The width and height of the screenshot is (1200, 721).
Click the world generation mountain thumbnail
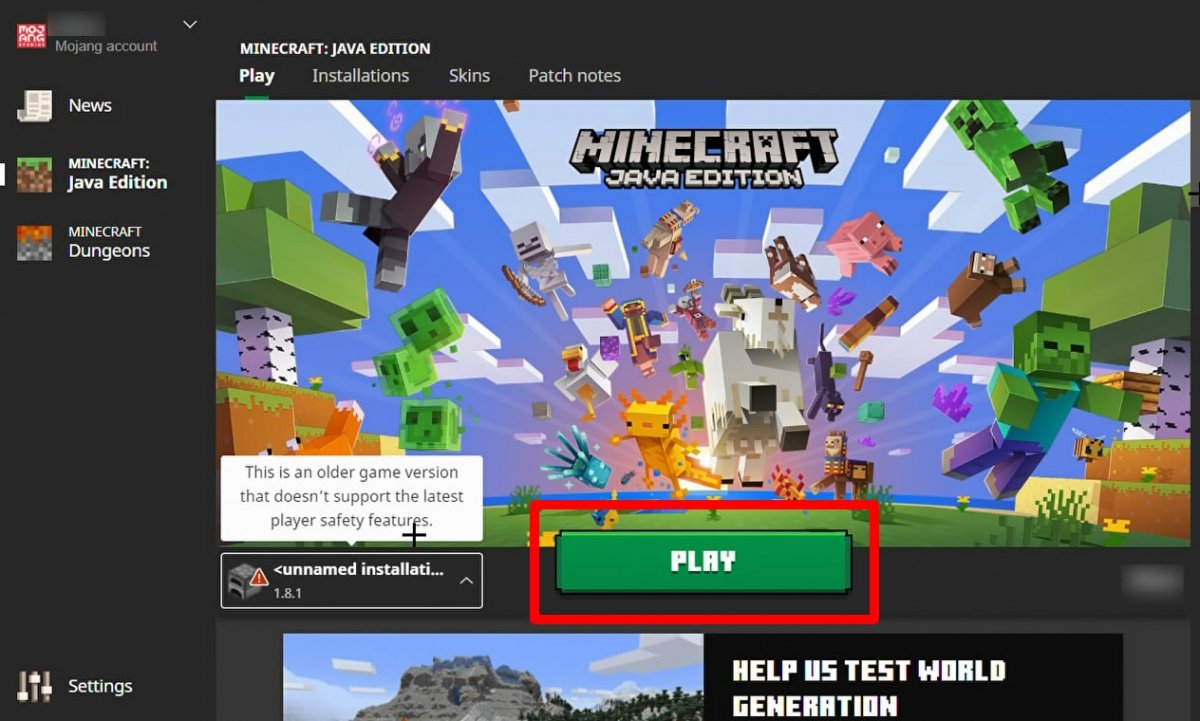[493, 677]
